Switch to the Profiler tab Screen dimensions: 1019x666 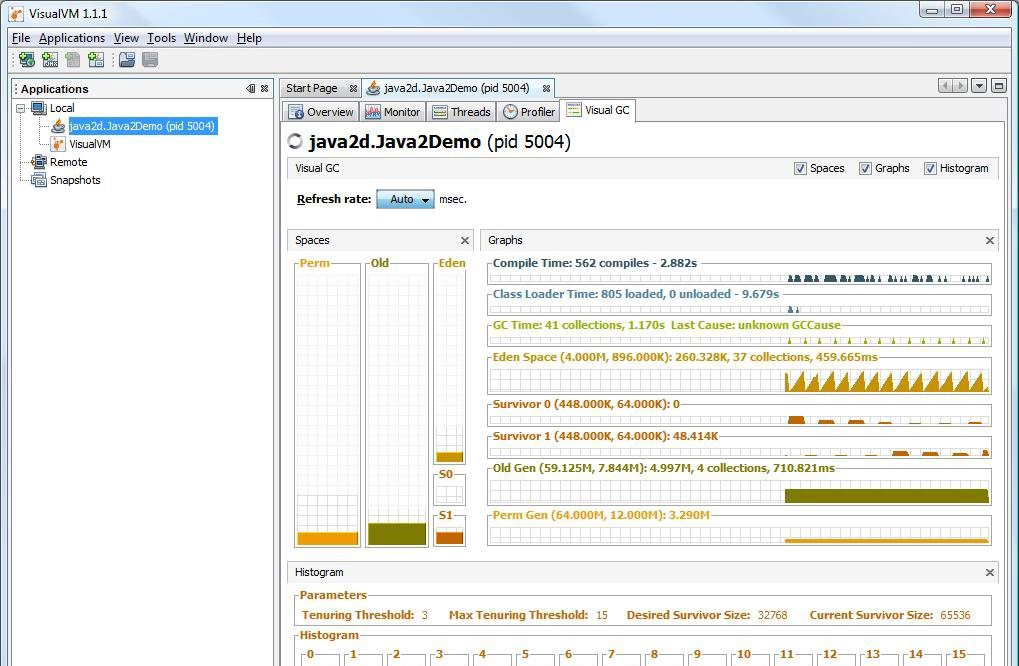[x=529, y=112]
